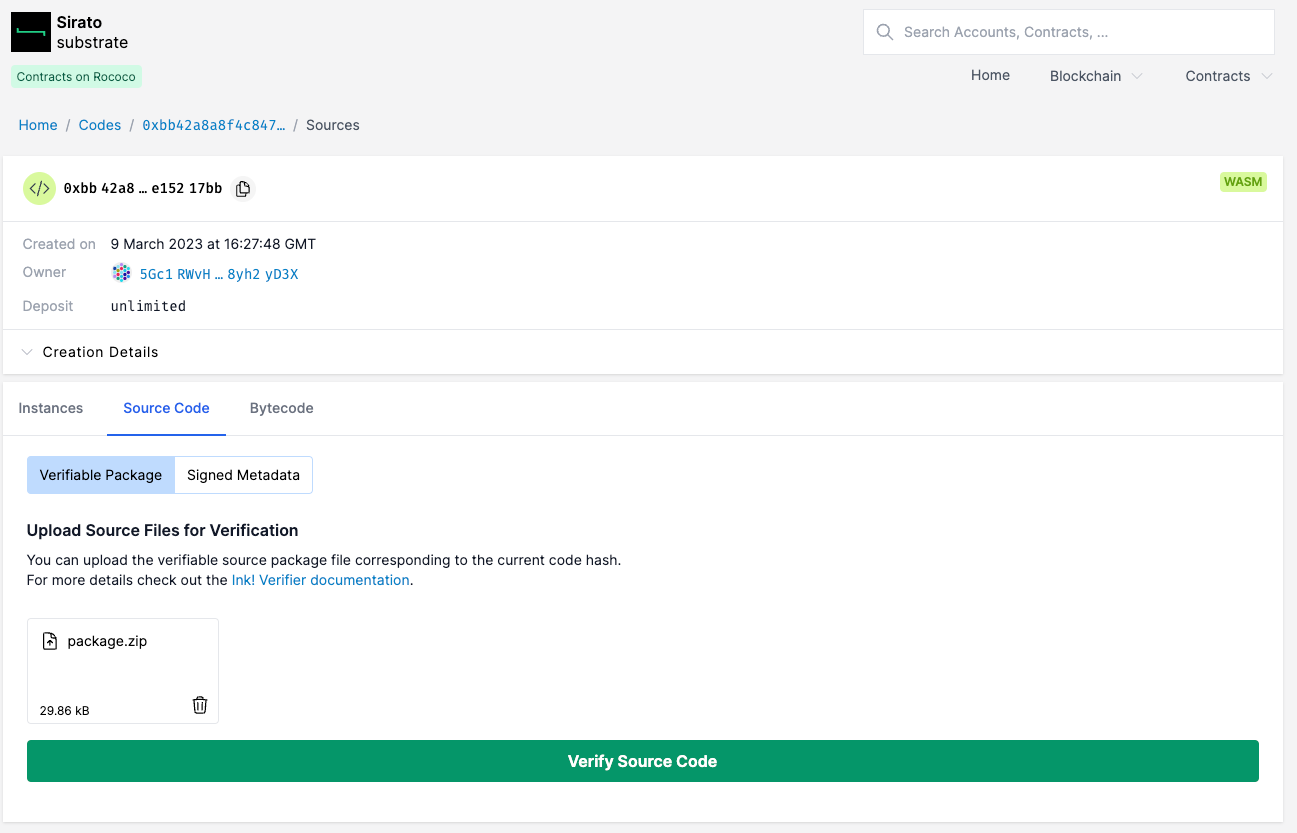Click the Verify Source Code button
Viewport: 1297px width, 833px height.
tap(642, 761)
